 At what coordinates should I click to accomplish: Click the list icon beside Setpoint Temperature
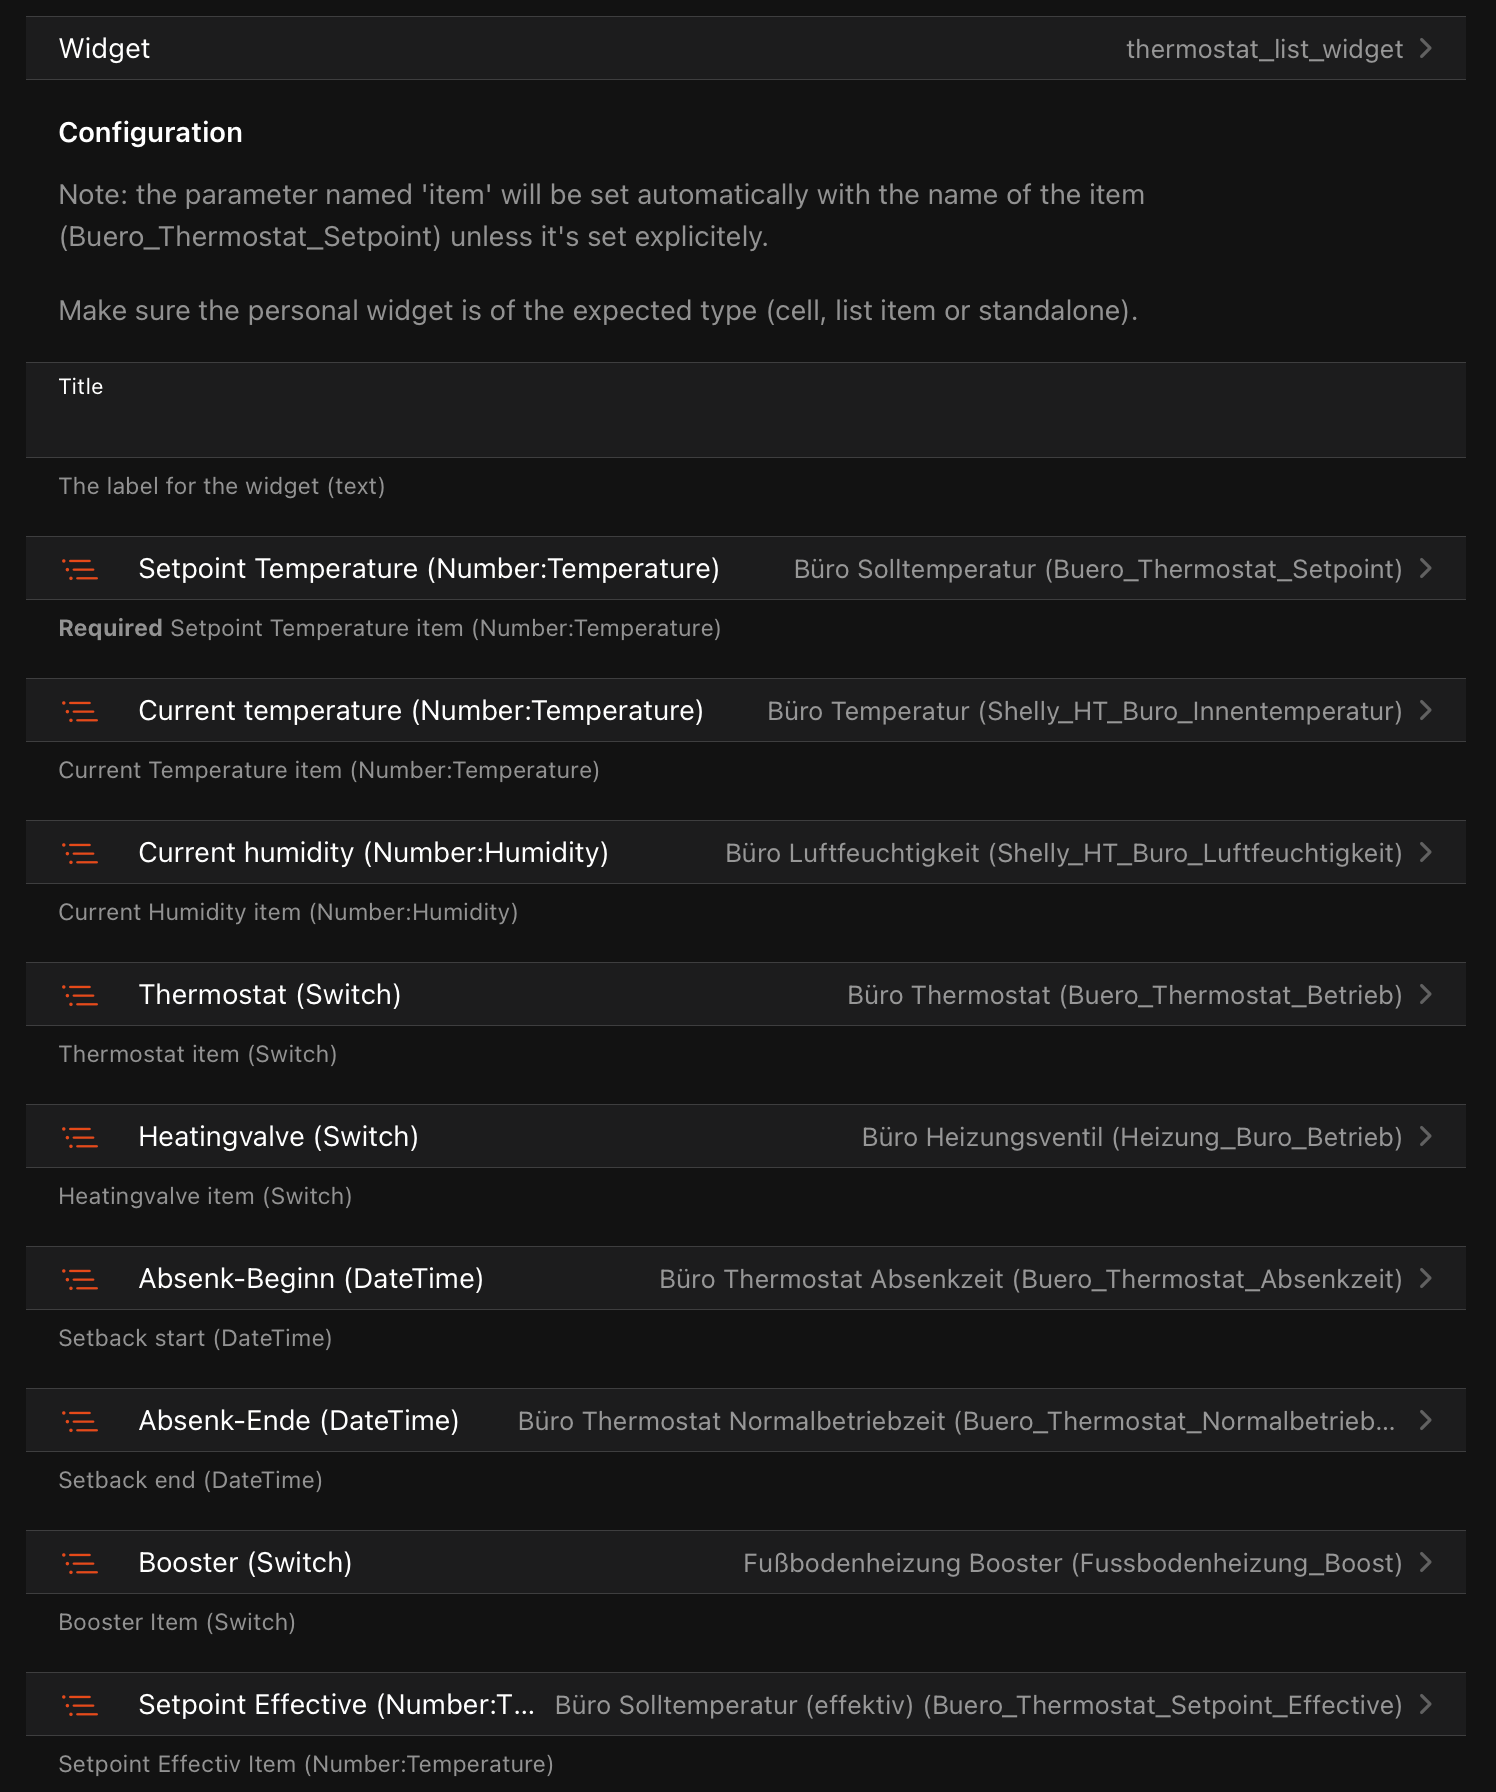click(x=80, y=570)
